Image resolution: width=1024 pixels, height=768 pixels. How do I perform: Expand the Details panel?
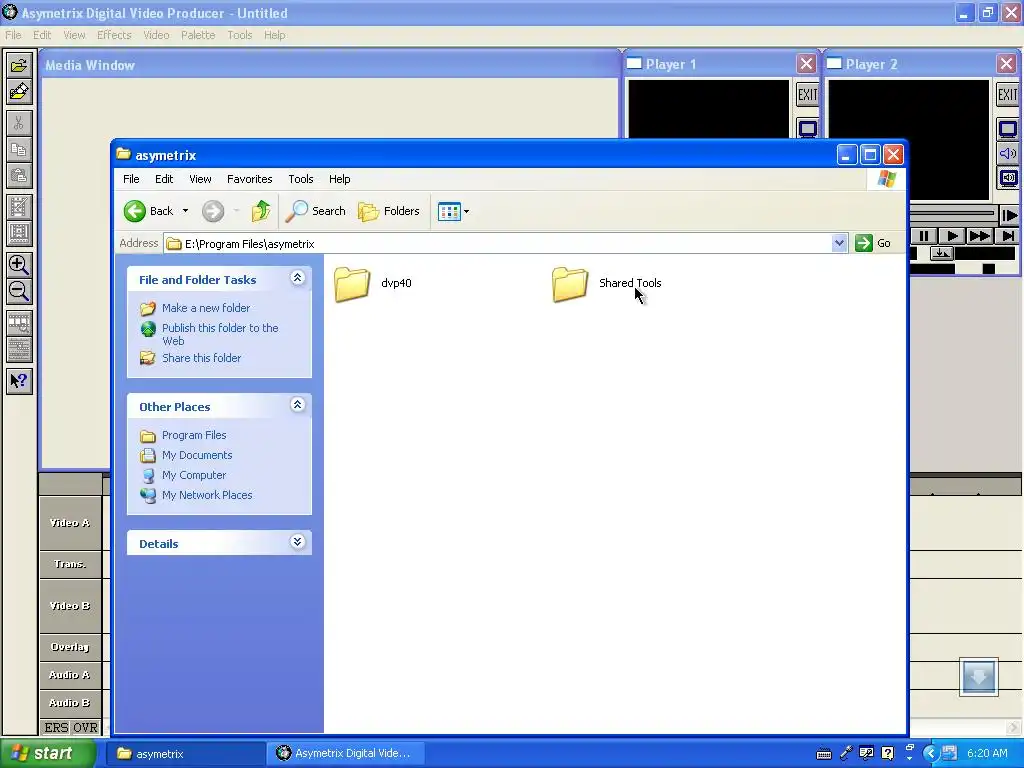297,542
